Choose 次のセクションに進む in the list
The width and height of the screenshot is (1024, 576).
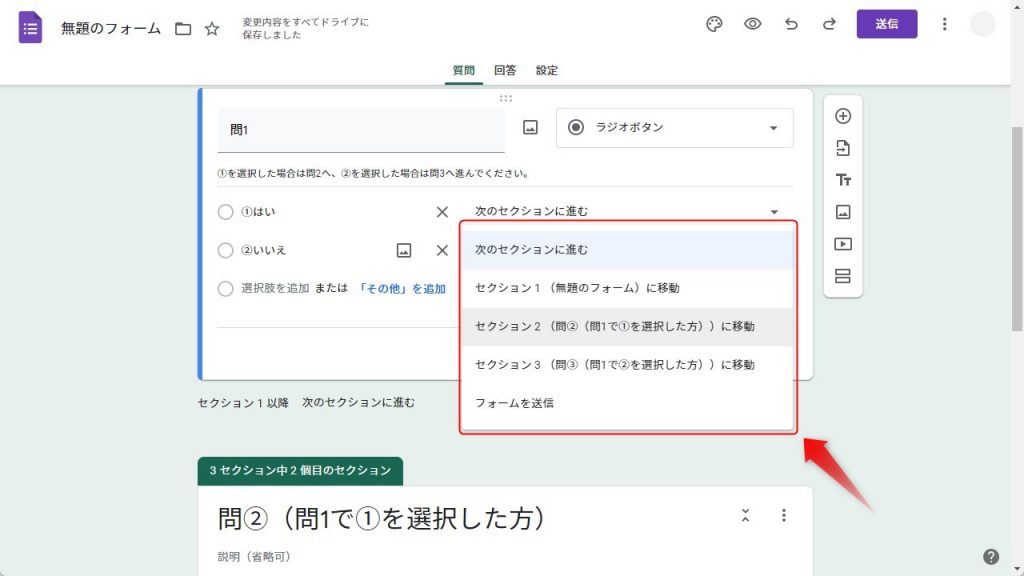click(x=627, y=250)
